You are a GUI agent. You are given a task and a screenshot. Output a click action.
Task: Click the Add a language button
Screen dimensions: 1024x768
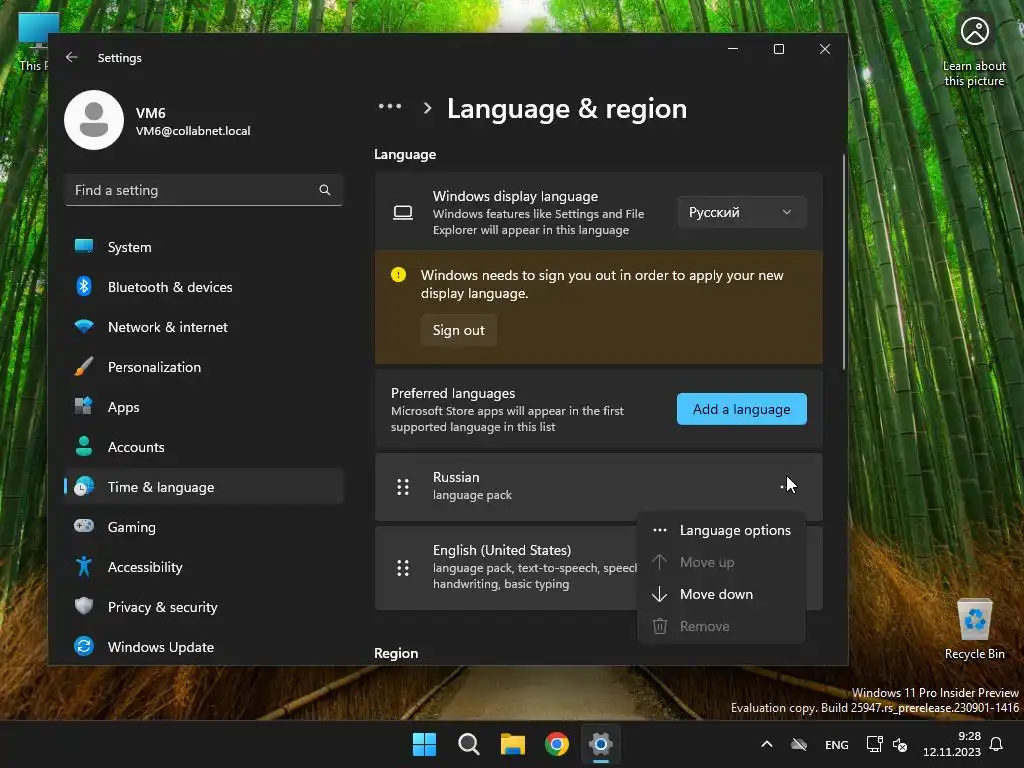[741, 409]
